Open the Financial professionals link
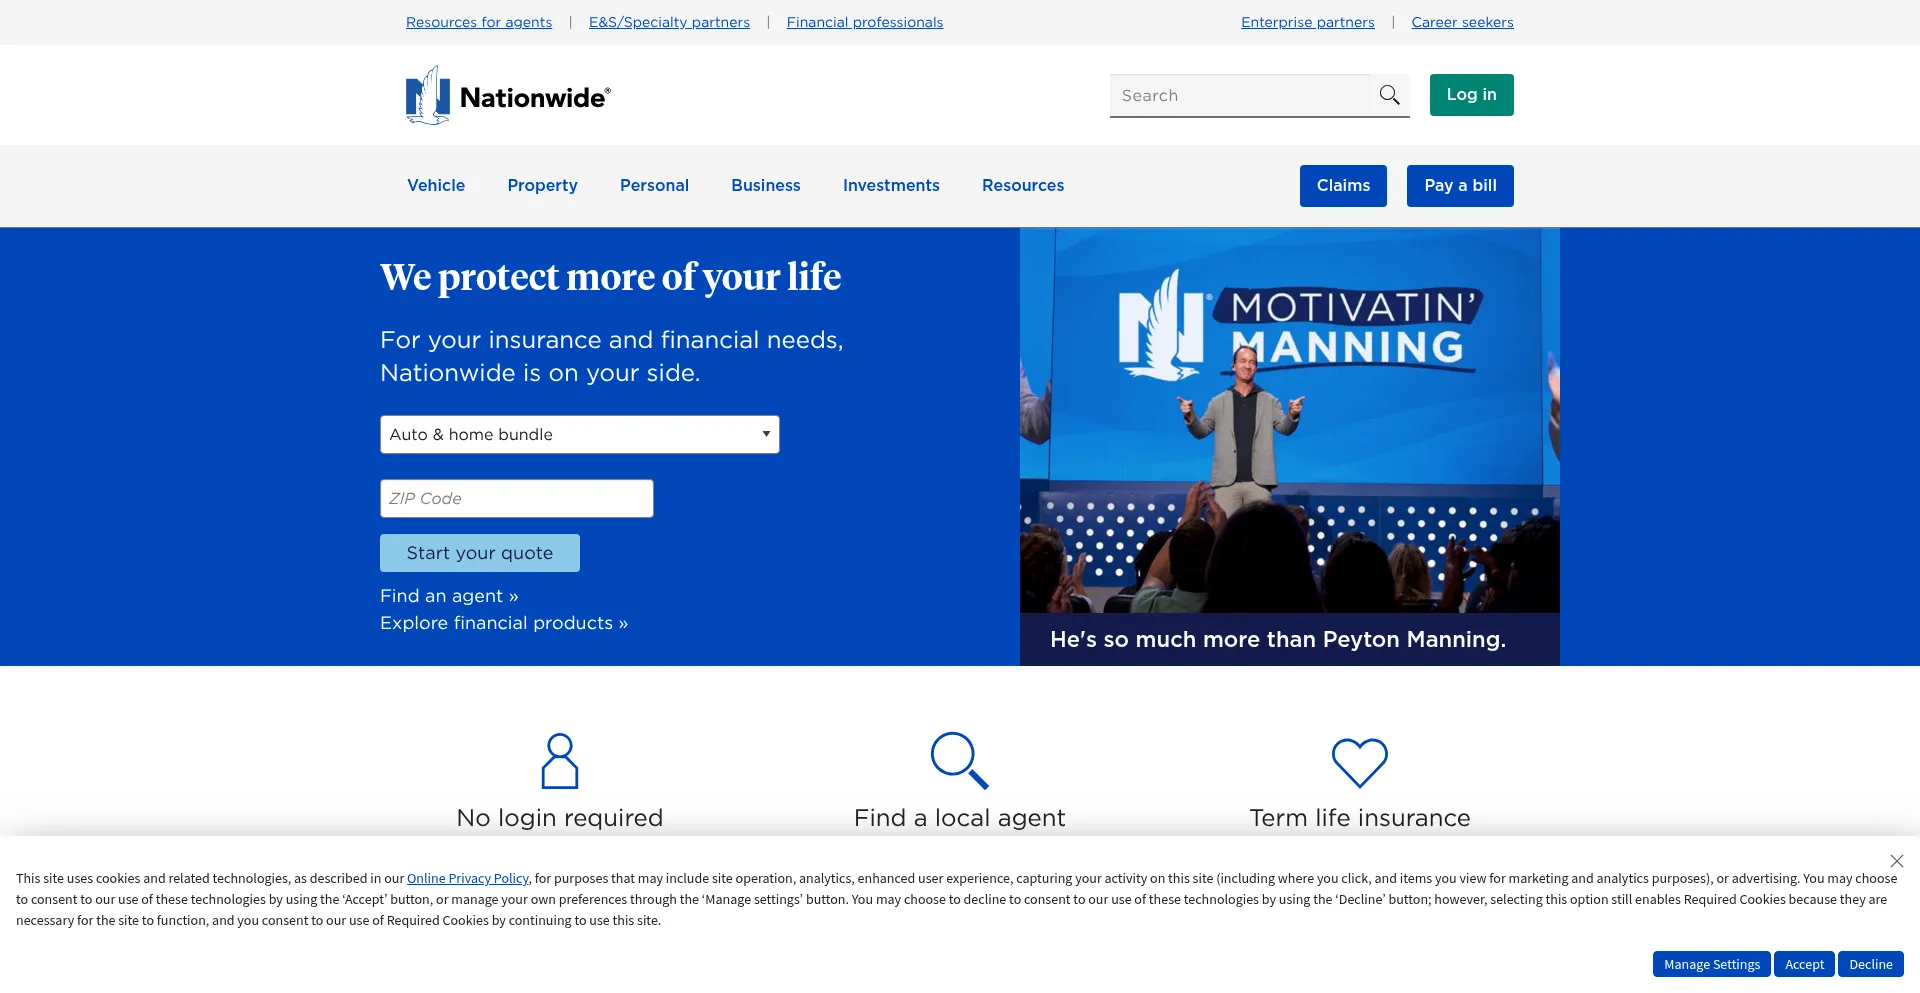Image resolution: width=1920 pixels, height=993 pixels. coord(865,22)
